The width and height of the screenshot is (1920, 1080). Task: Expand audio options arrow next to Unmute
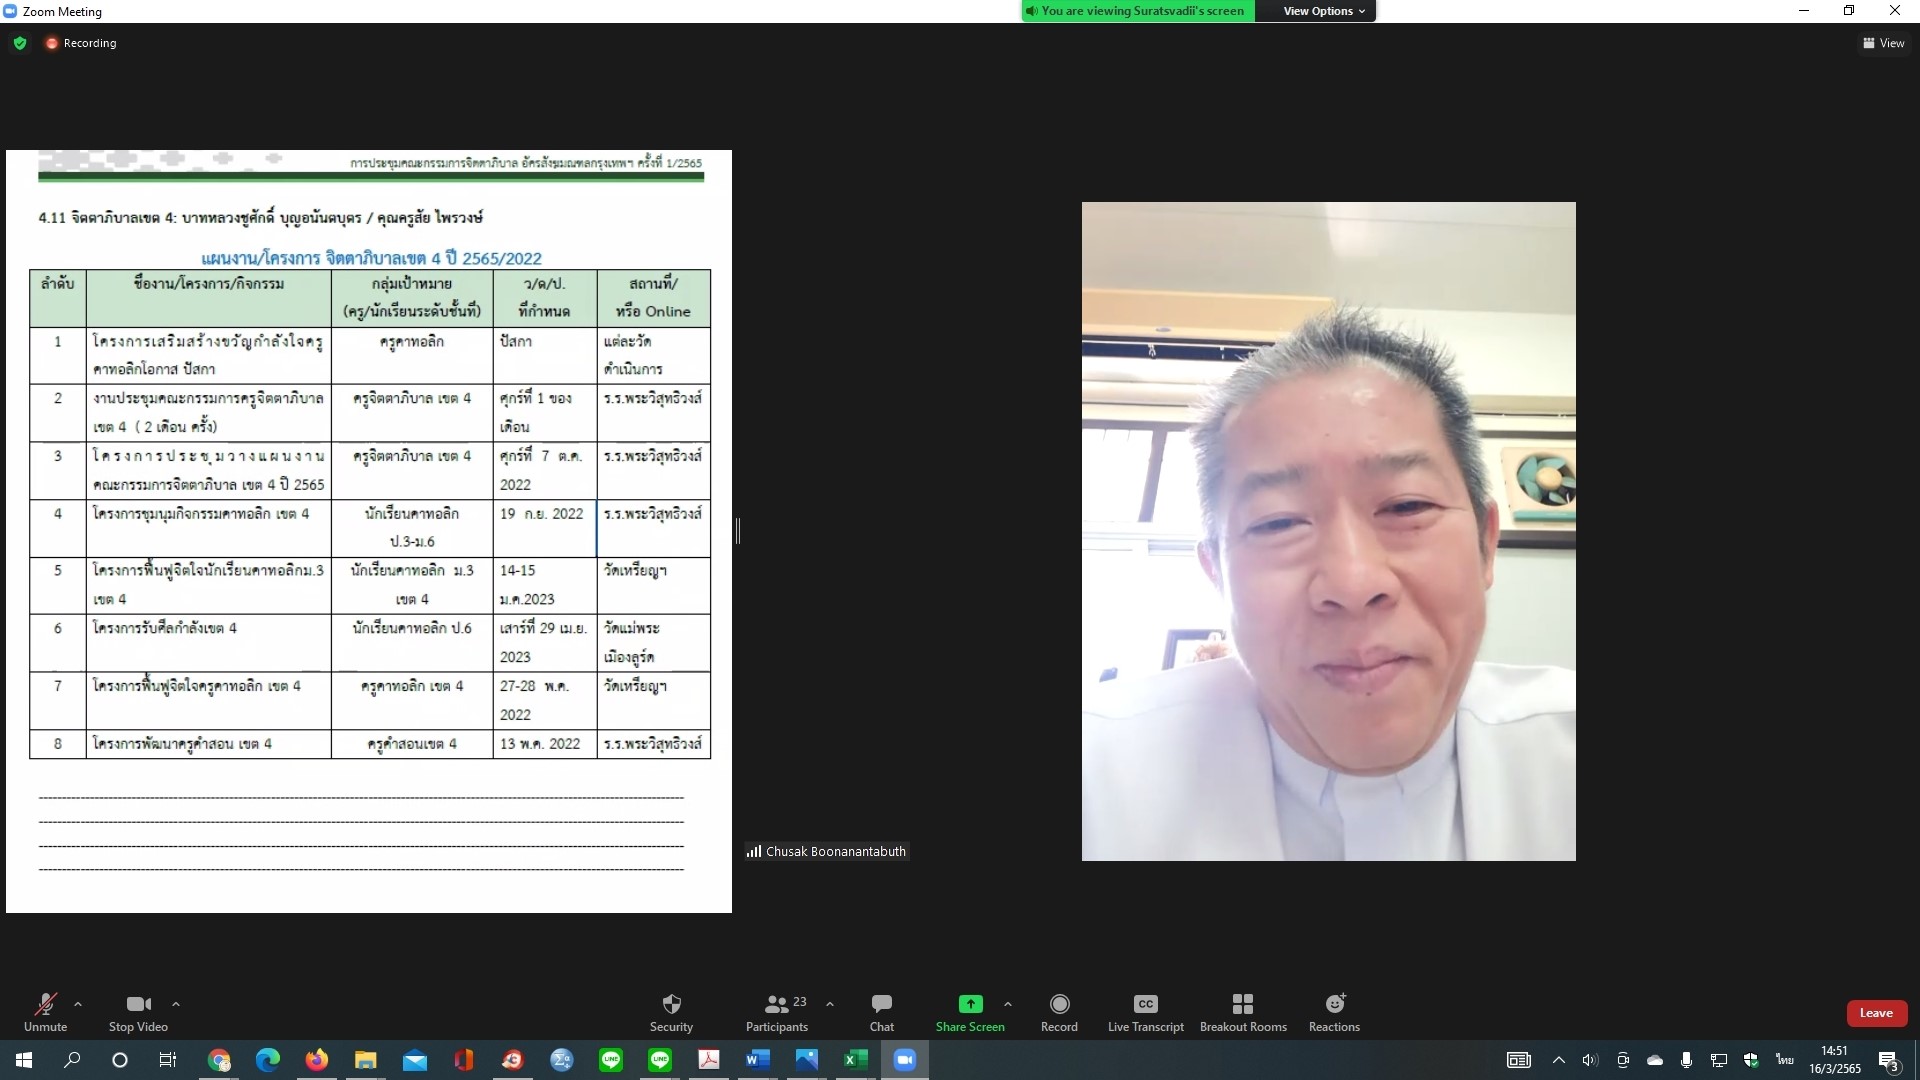(78, 1004)
